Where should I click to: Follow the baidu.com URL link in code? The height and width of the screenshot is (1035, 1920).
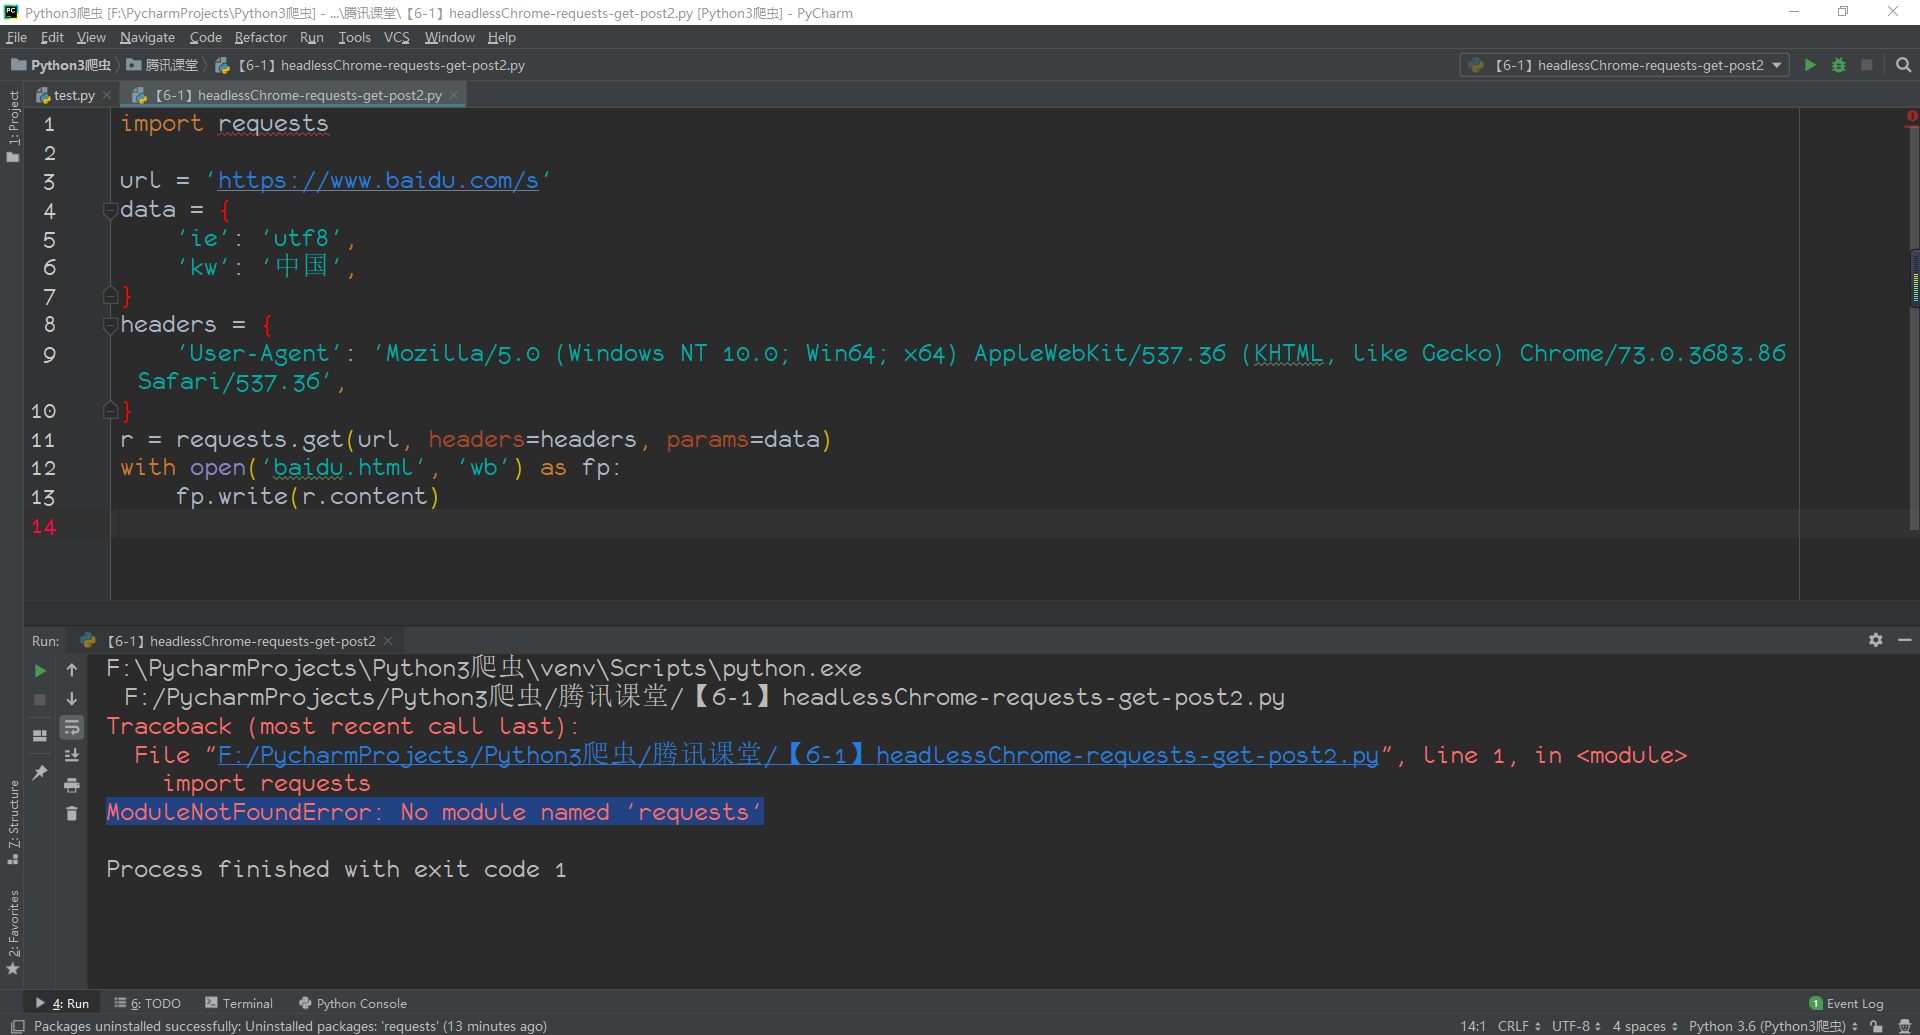coord(378,181)
